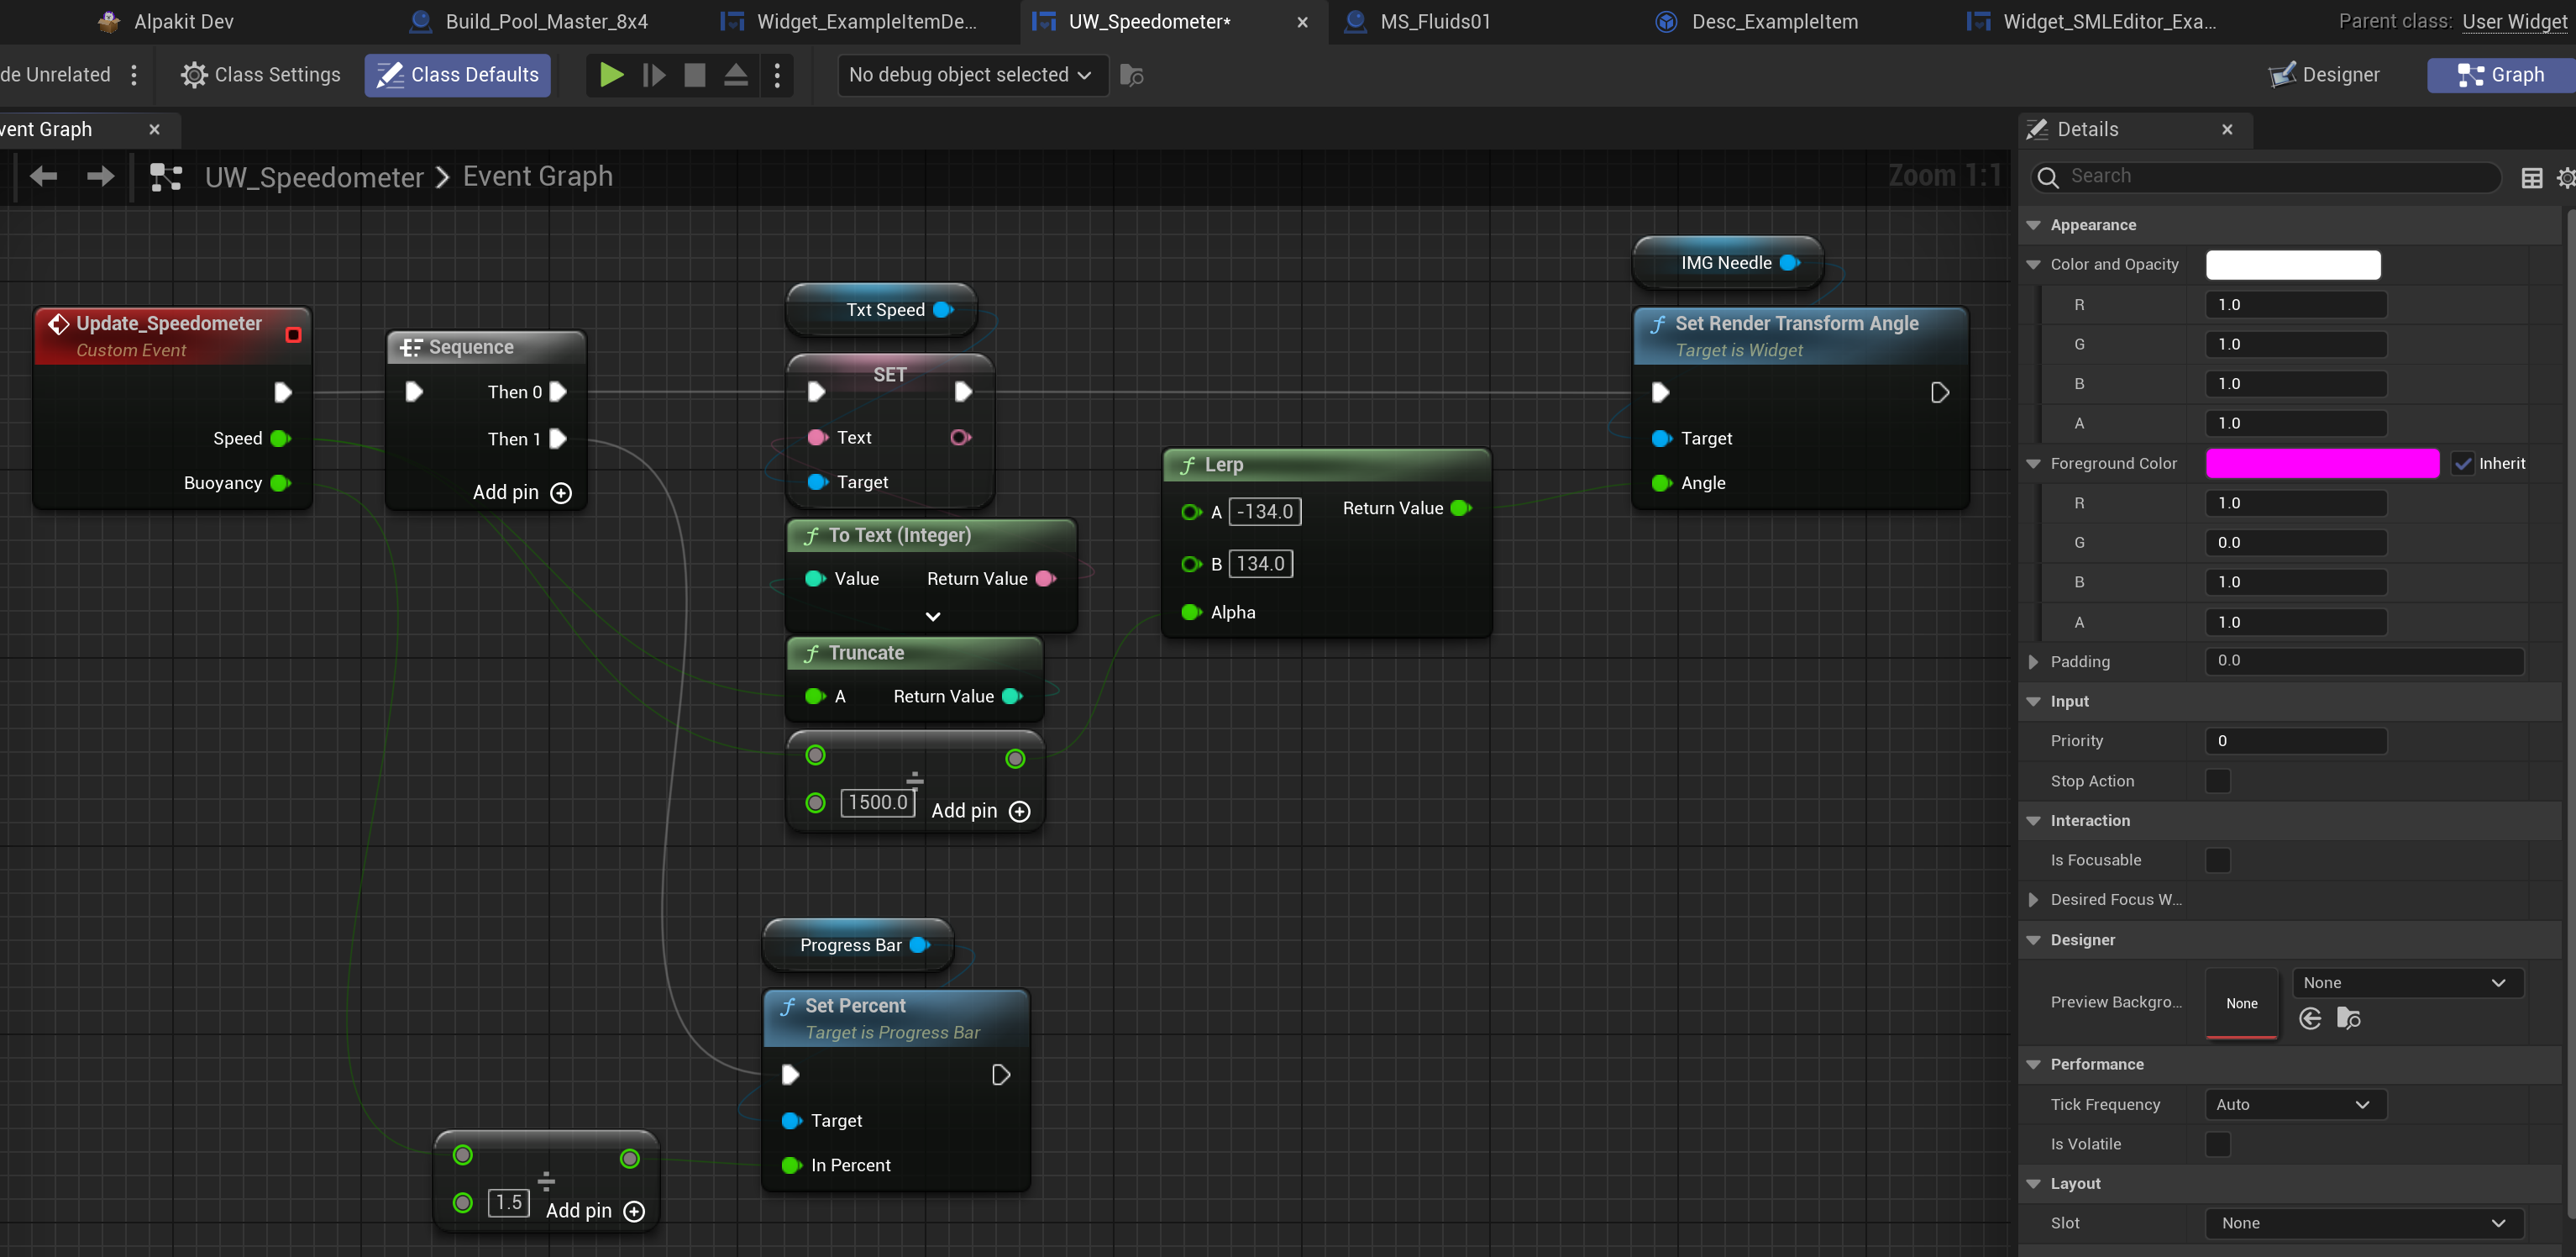Click the find debug object icon
The height and width of the screenshot is (1257, 2576).
pyautogui.click(x=1132, y=75)
